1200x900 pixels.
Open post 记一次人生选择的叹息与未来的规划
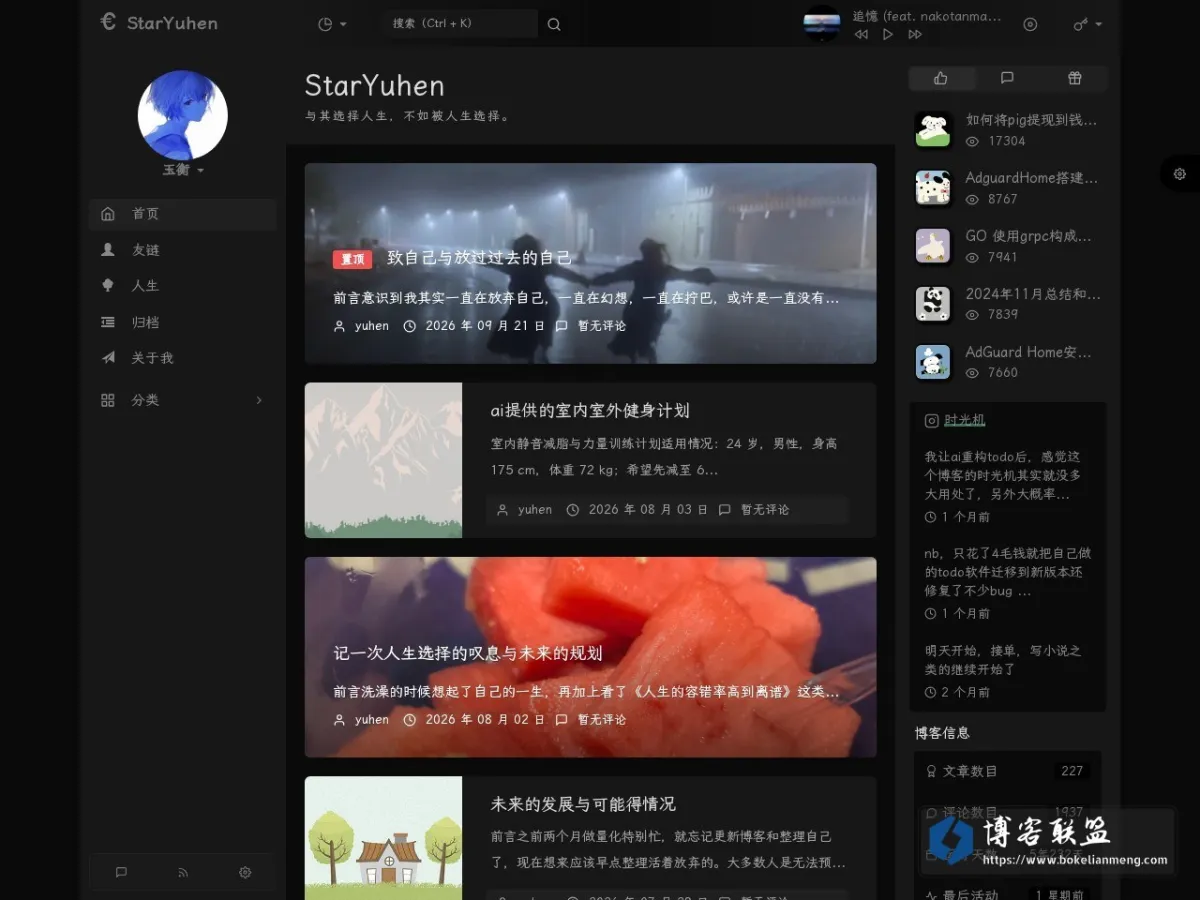pos(468,653)
